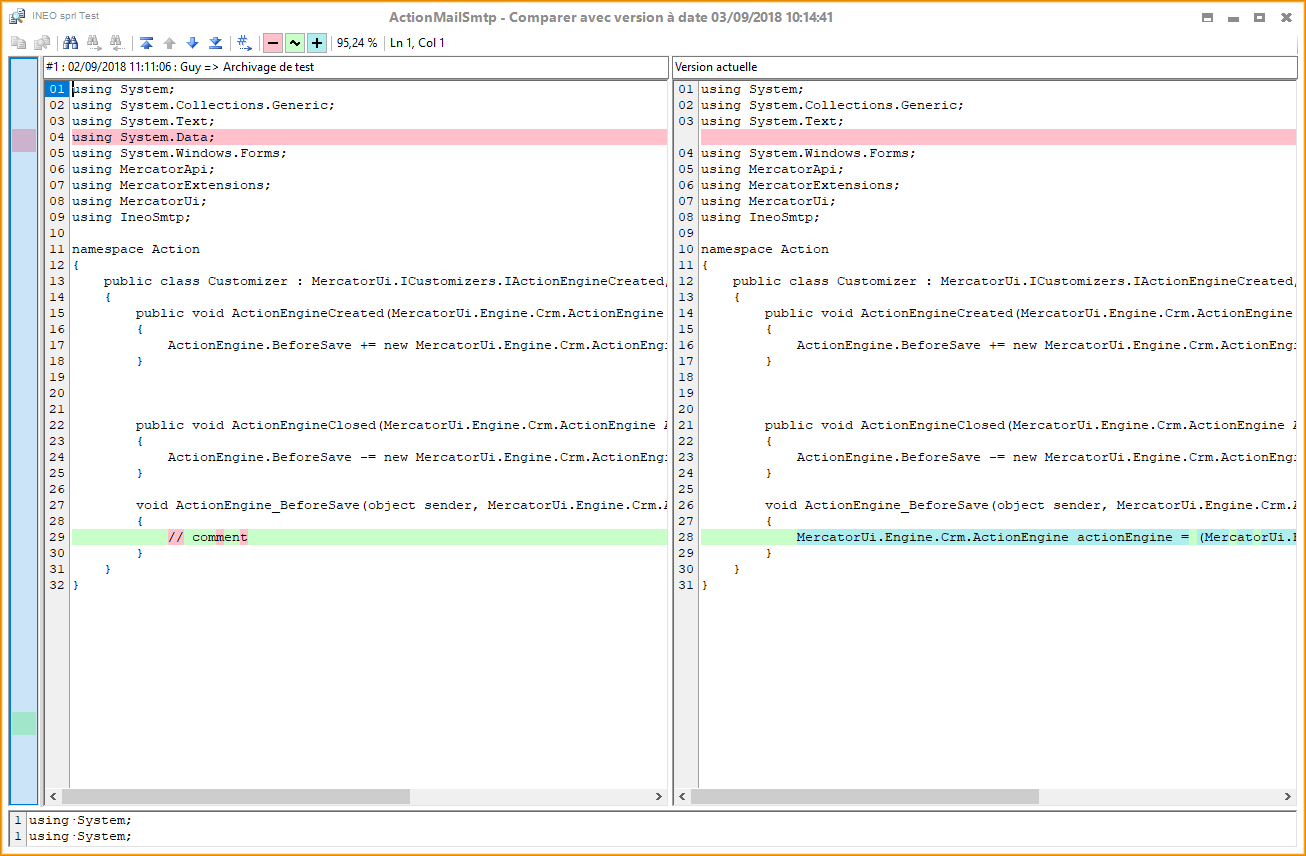Click the Find binoculars icon
Viewport: 1306px width, 856px height.
(x=70, y=43)
